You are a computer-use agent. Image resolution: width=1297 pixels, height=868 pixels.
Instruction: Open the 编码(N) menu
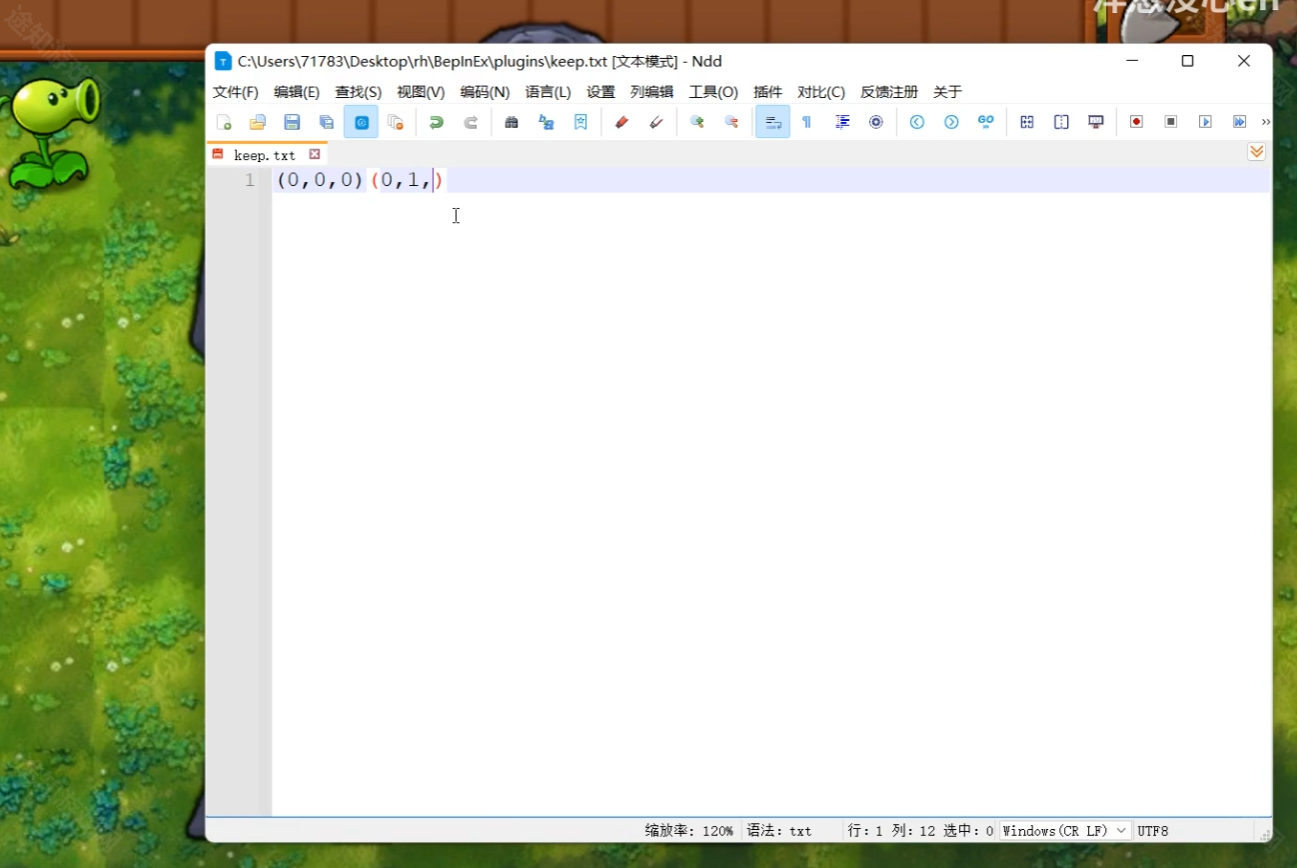pos(485,92)
